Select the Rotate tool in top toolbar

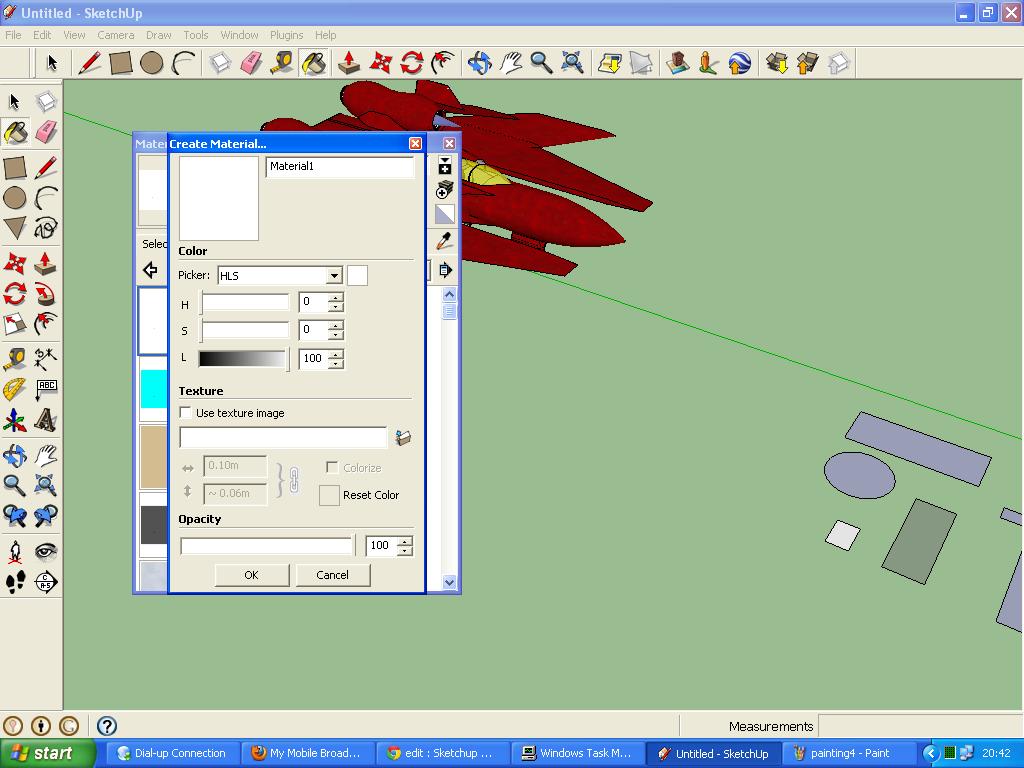(x=411, y=63)
